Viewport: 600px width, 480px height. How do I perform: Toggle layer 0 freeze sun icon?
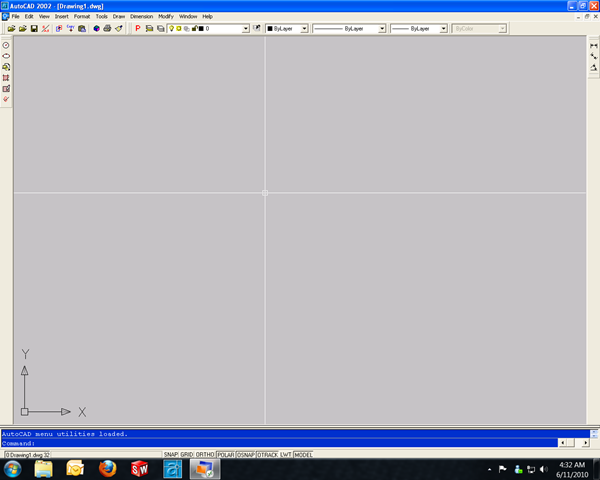pos(179,28)
